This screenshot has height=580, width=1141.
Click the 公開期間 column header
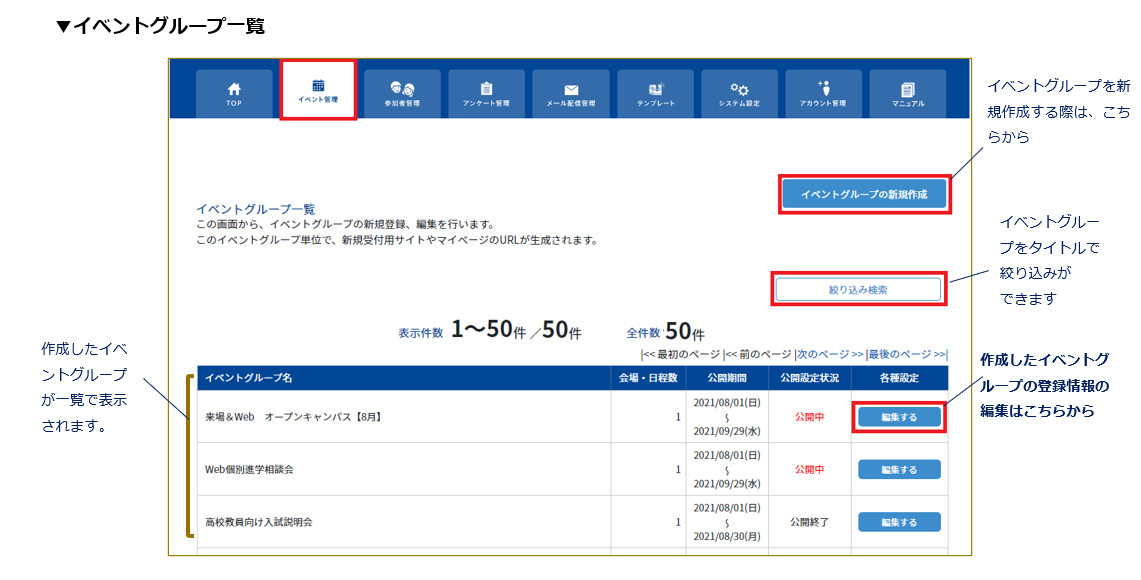pyautogui.click(x=726, y=378)
